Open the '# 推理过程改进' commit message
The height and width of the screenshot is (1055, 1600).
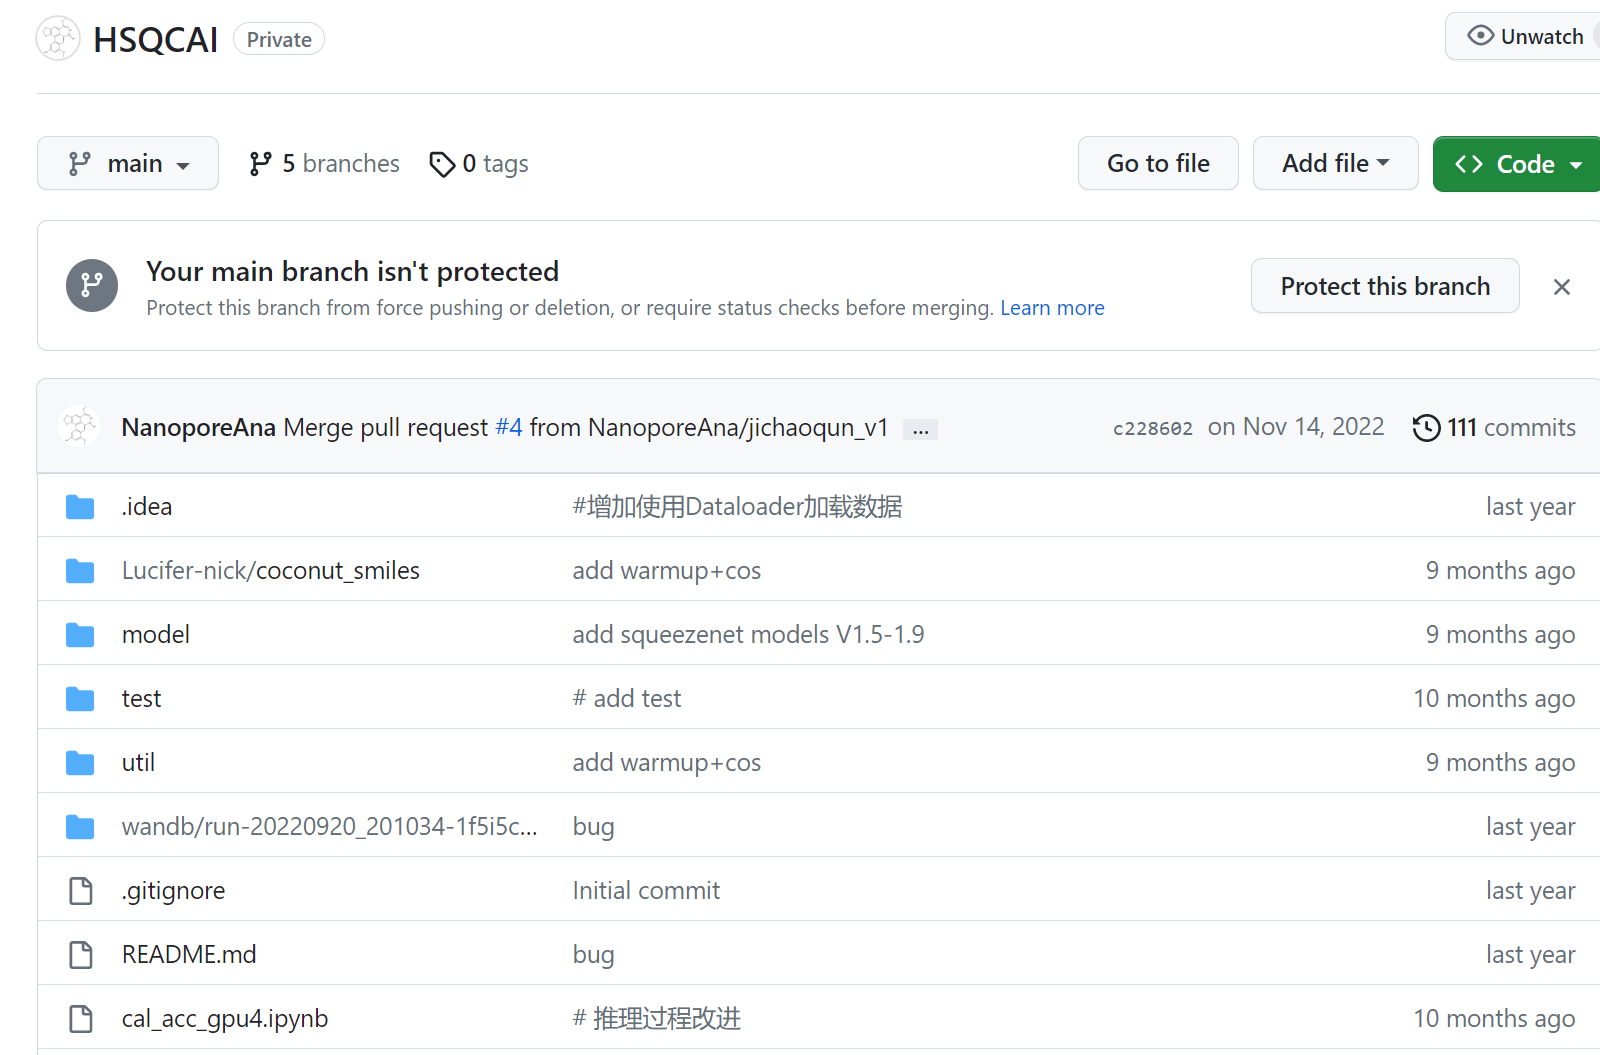point(656,1019)
